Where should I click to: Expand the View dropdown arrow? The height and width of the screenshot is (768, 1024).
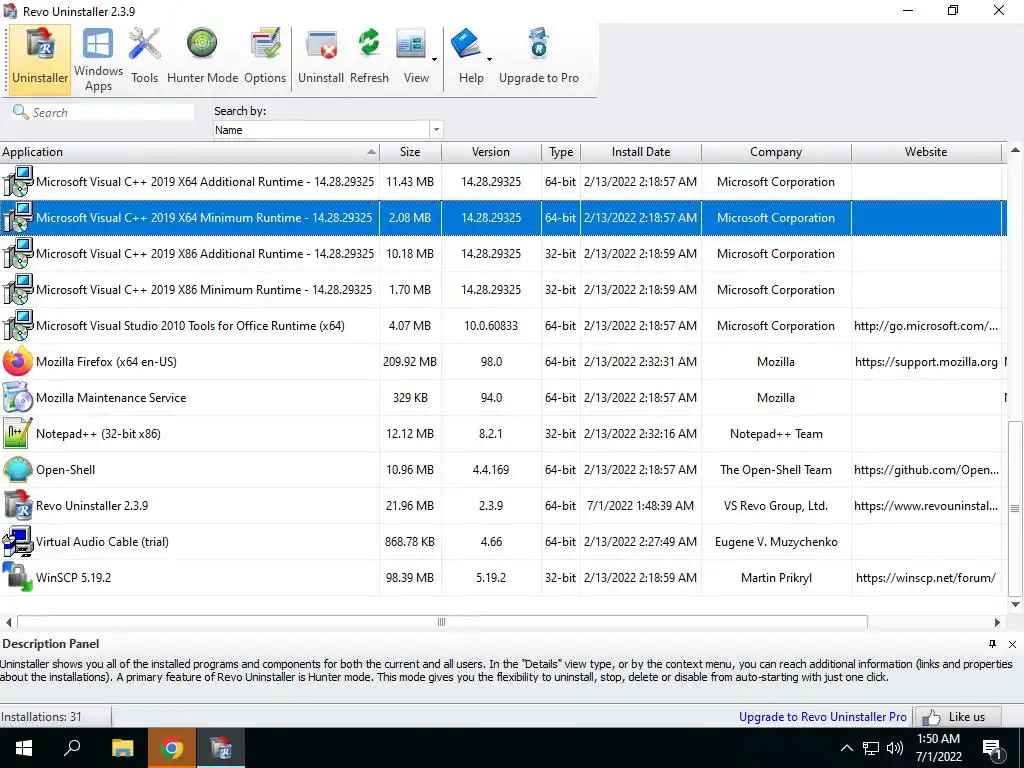click(x=434, y=59)
